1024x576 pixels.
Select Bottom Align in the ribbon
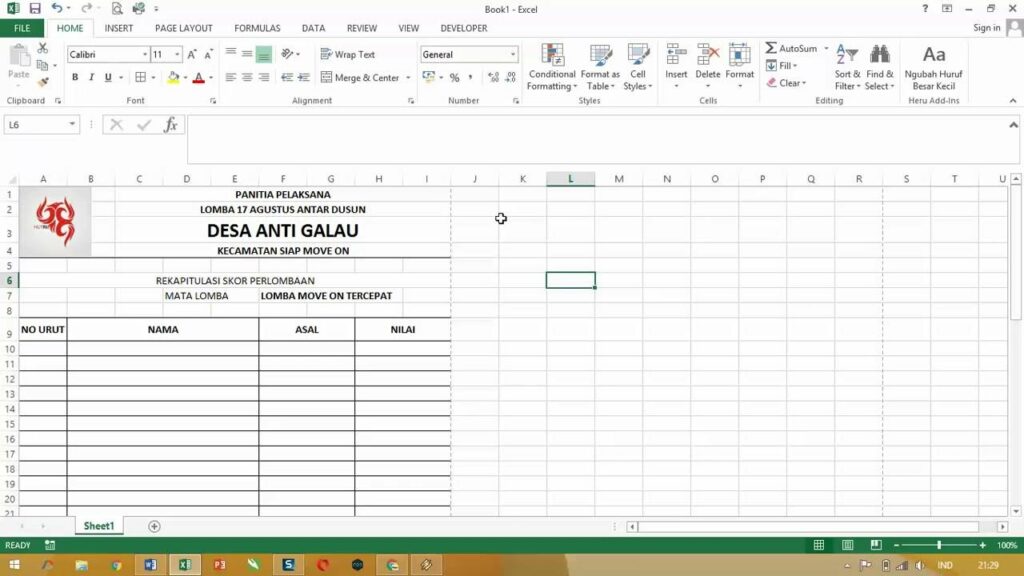263,54
